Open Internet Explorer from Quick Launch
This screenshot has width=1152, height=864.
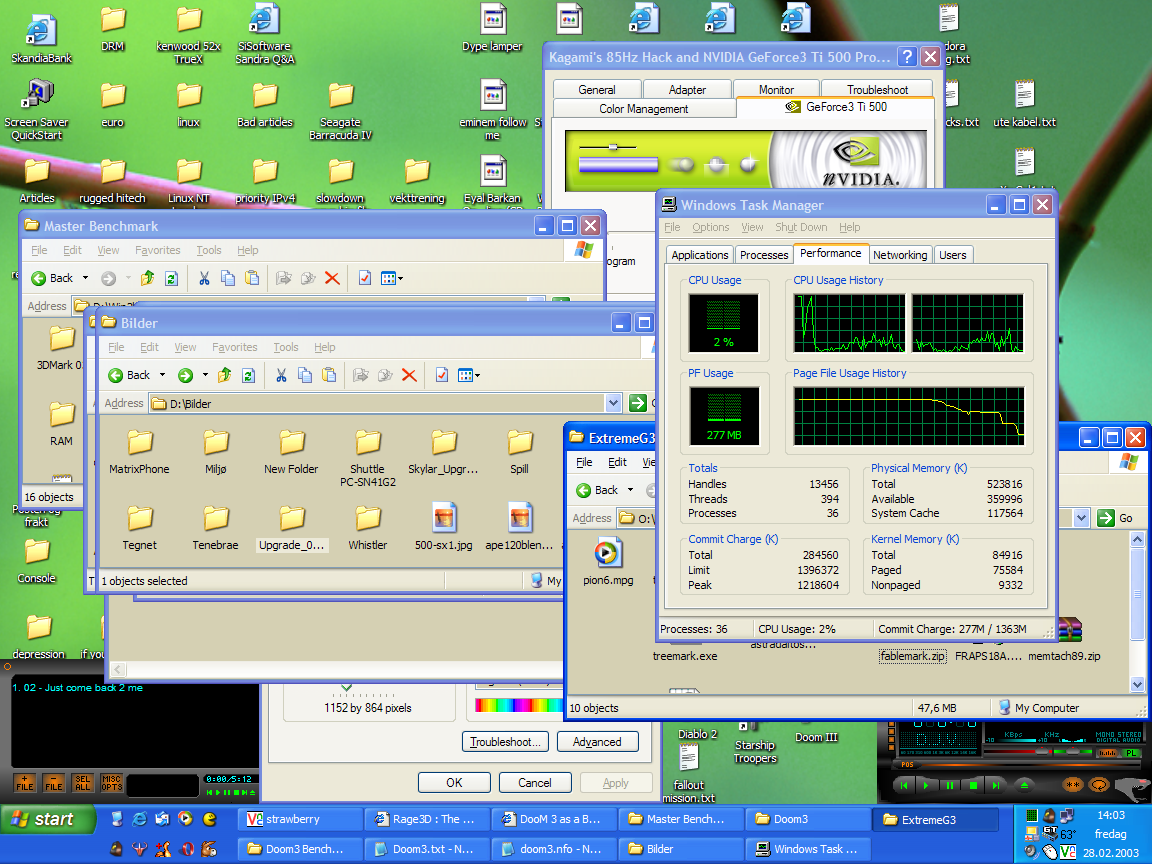click(x=139, y=818)
